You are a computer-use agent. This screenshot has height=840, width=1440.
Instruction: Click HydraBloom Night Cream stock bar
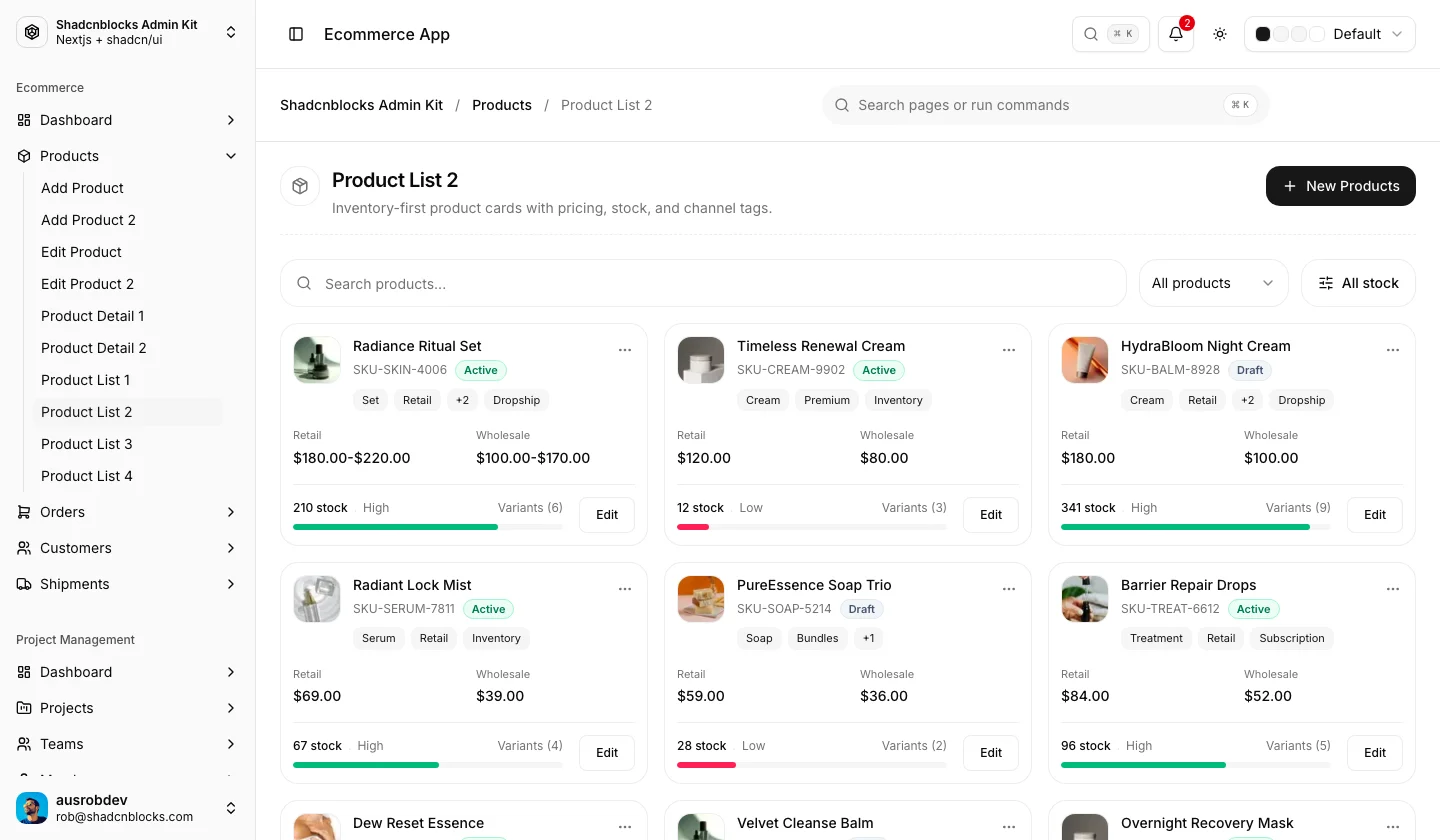(1196, 527)
